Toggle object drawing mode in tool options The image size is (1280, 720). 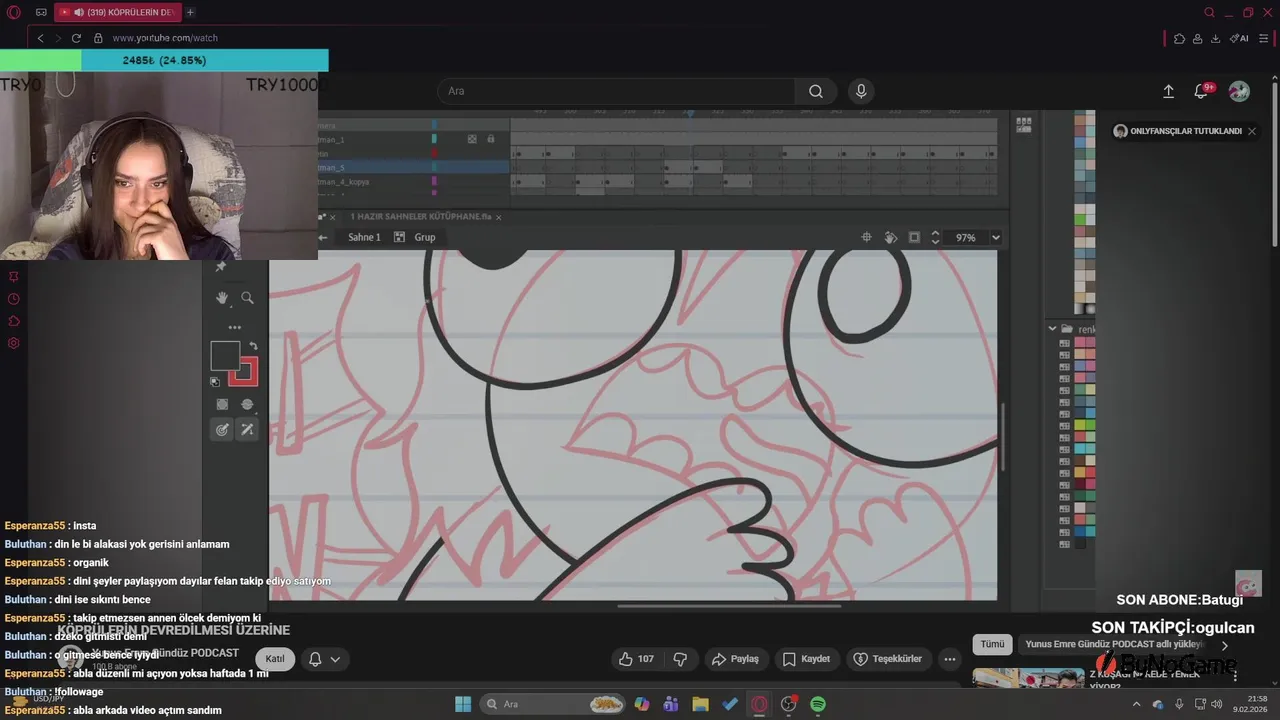click(222, 404)
